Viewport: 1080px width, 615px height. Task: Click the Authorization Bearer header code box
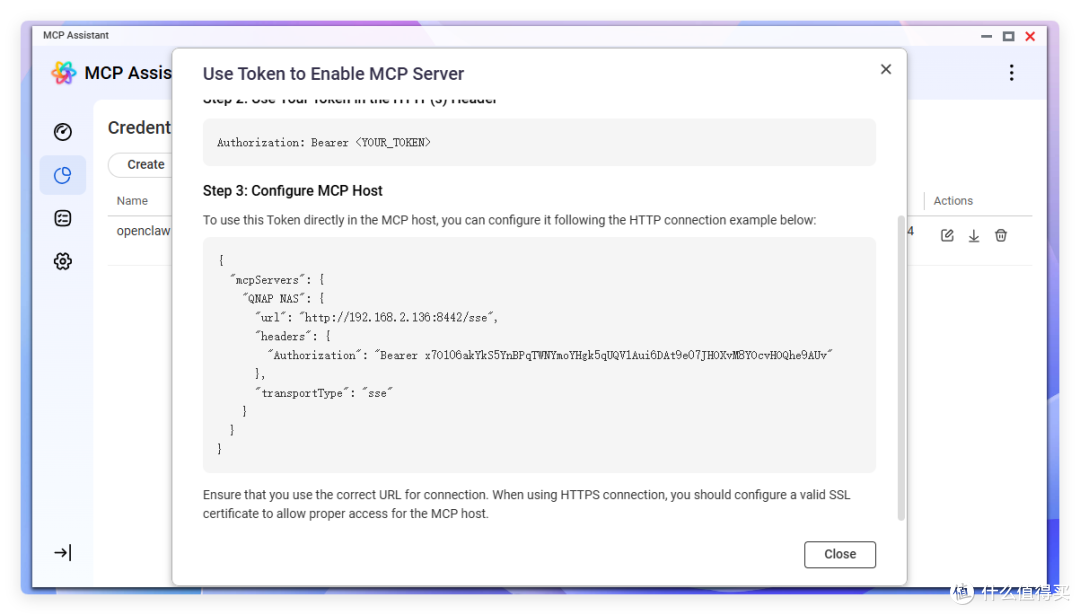pyautogui.click(x=539, y=143)
